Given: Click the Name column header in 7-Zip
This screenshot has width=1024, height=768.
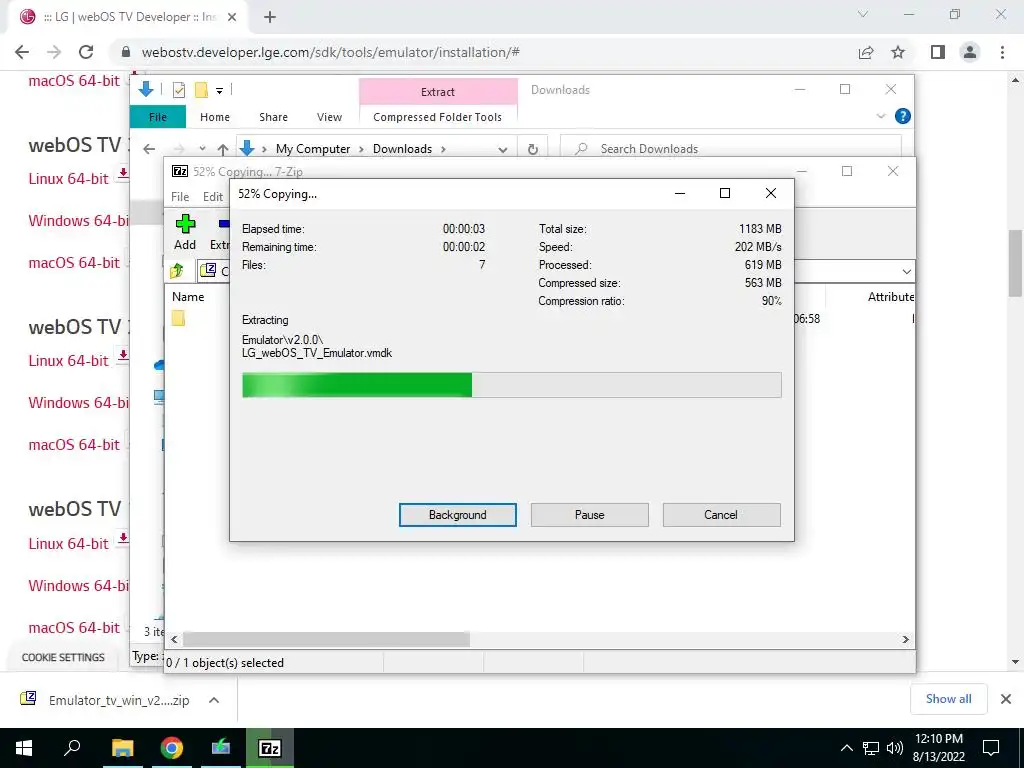Looking at the screenshot, I should [x=188, y=296].
